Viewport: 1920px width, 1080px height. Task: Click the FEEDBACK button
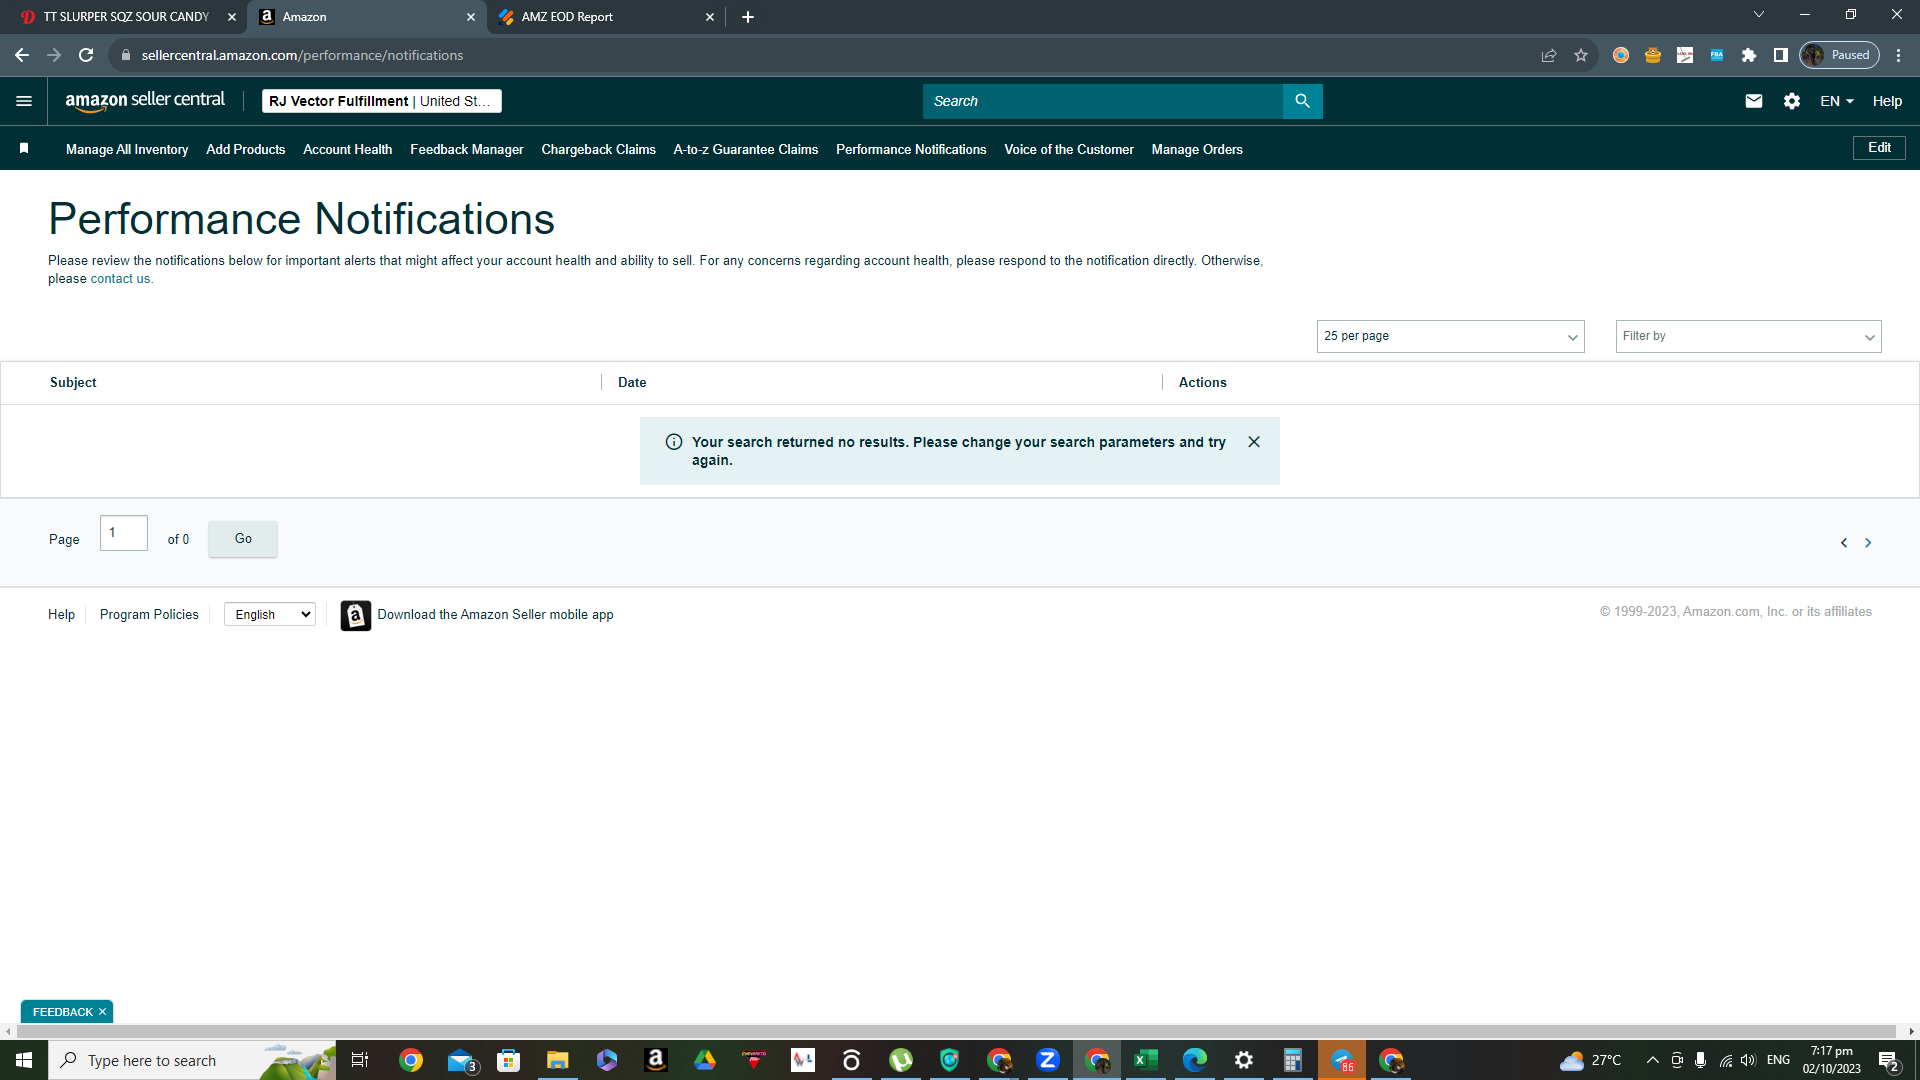[x=62, y=1012]
